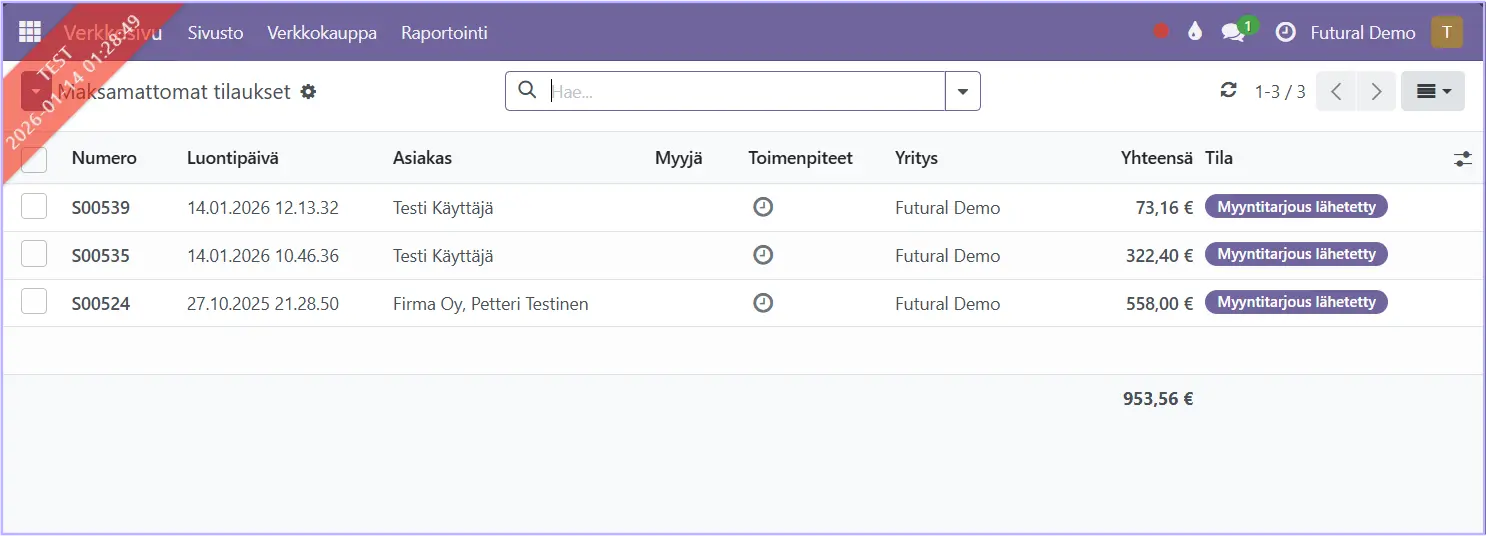Click activity clock icon for order S00539
Image resolution: width=1486 pixels, height=536 pixels.
click(763, 207)
